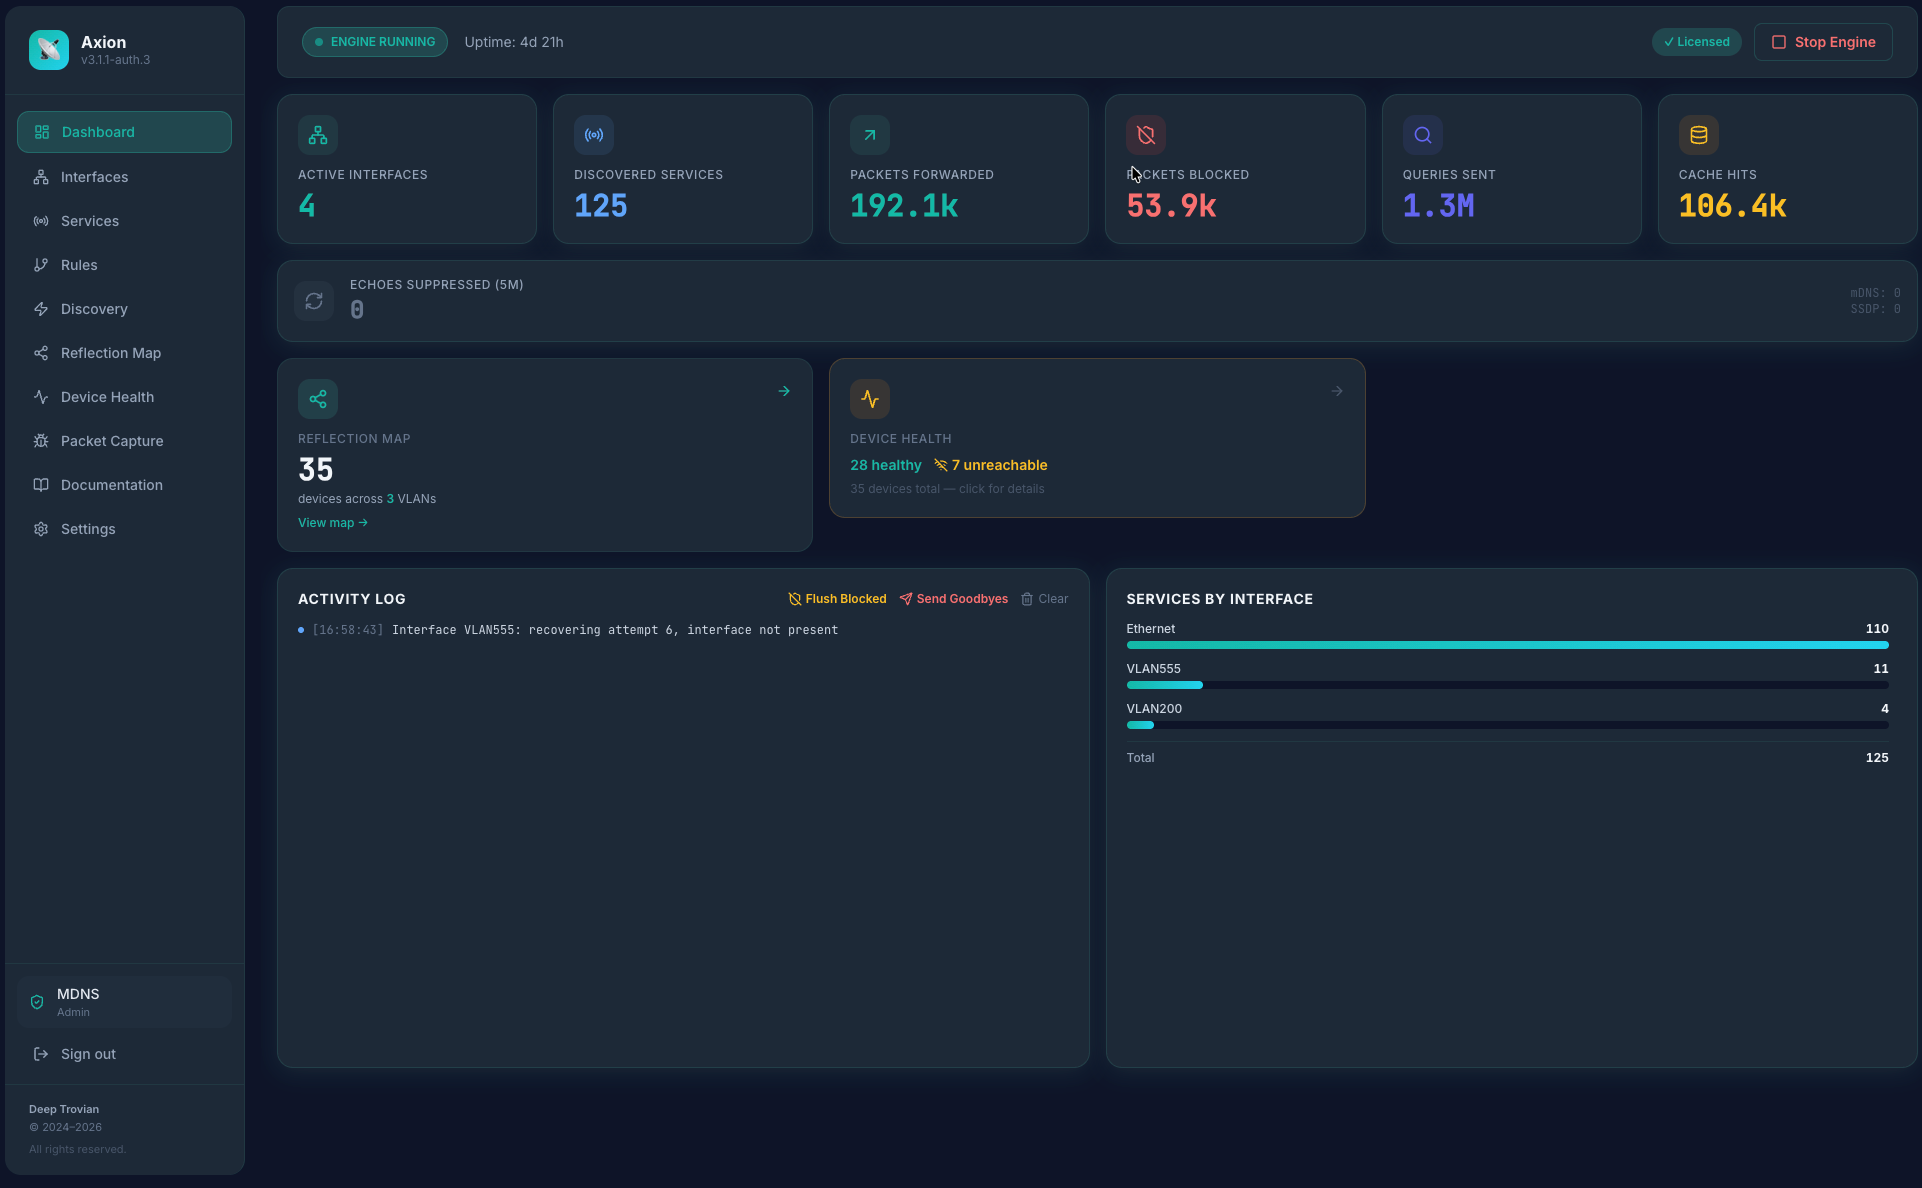Click the VLAN200 services progress bar
This screenshot has width=1922, height=1188.
tap(1507, 725)
